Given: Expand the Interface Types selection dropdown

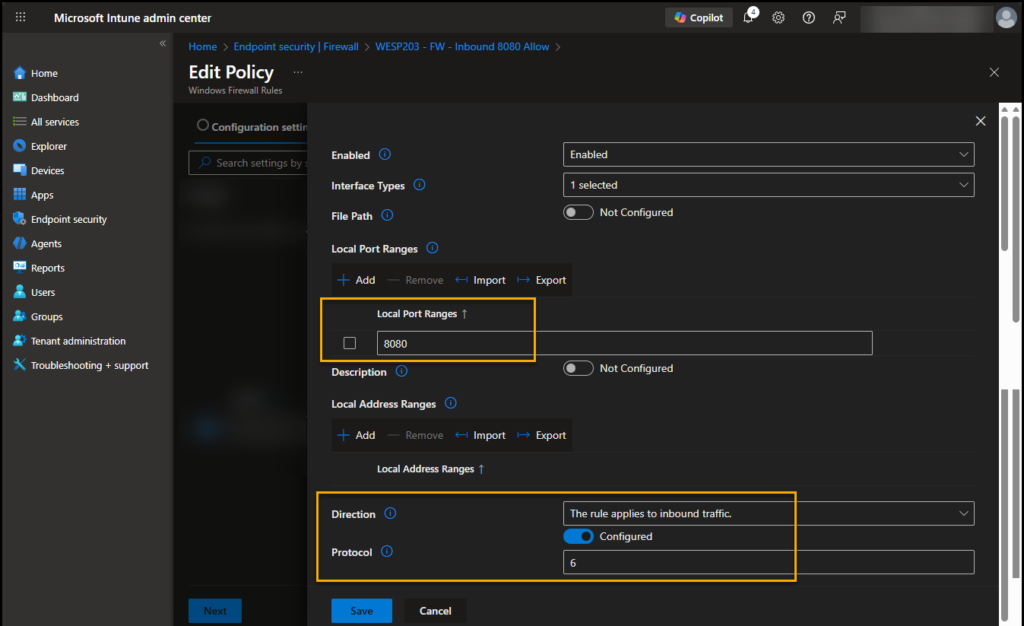Looking at the screenshot, I should 768,184.
